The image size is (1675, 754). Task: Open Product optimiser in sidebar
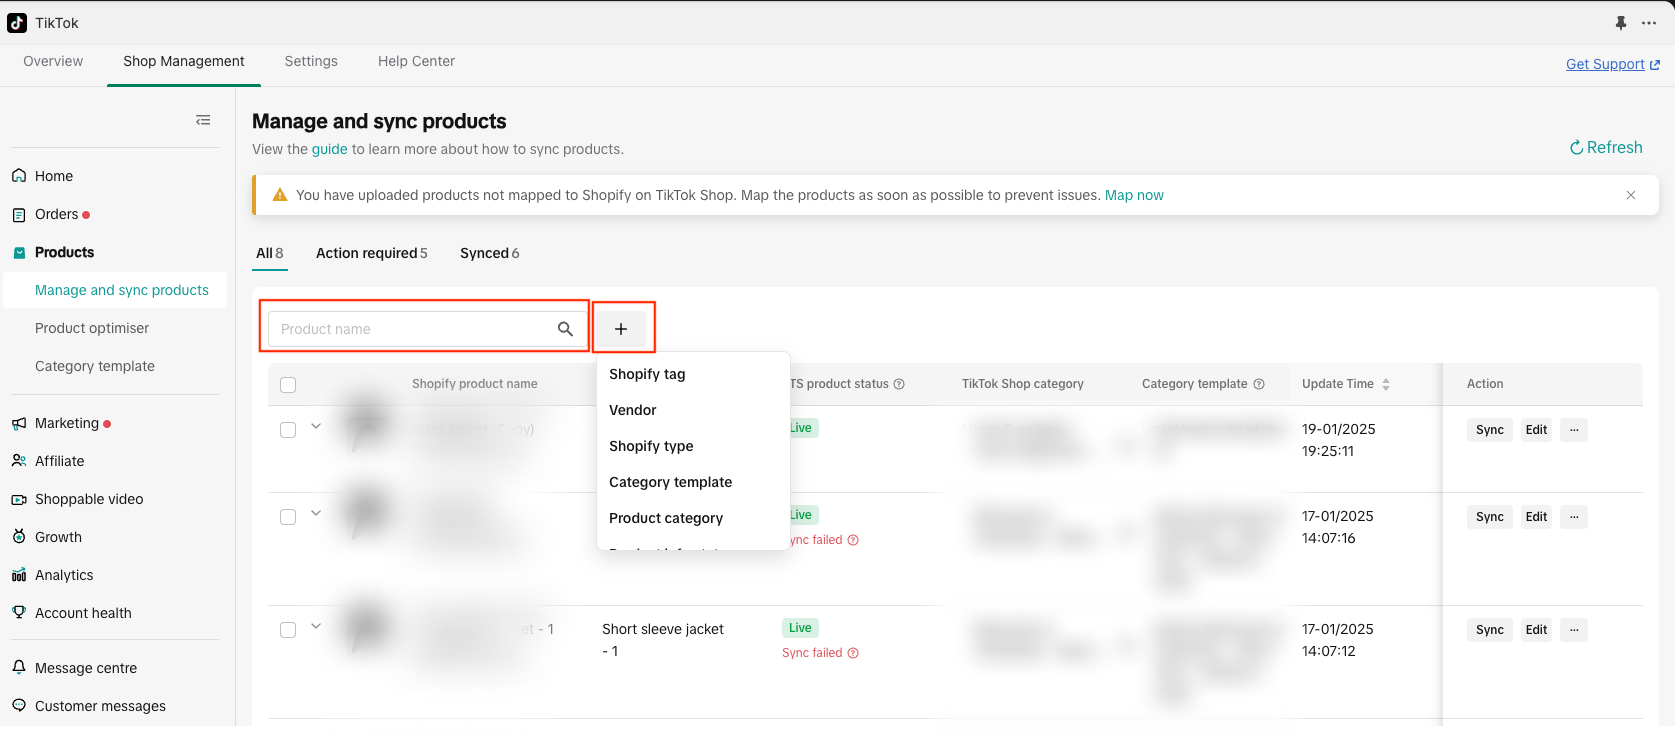(x=92, y=328)
